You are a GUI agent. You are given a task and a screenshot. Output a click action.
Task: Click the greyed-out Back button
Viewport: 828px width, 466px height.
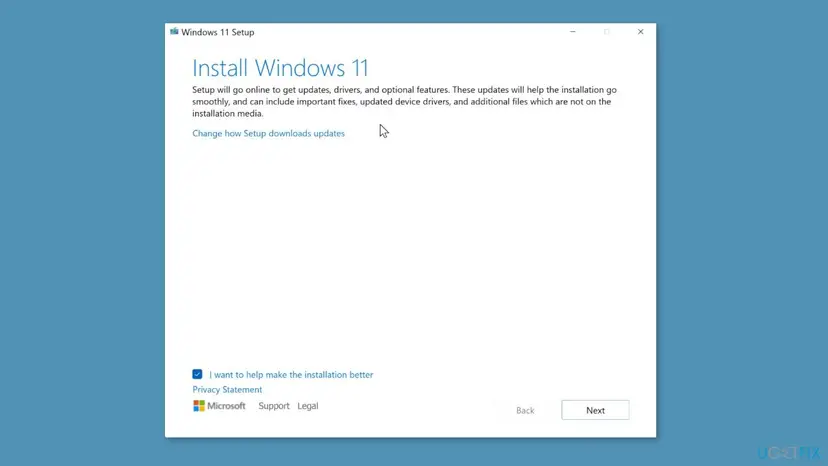(525, 410)
